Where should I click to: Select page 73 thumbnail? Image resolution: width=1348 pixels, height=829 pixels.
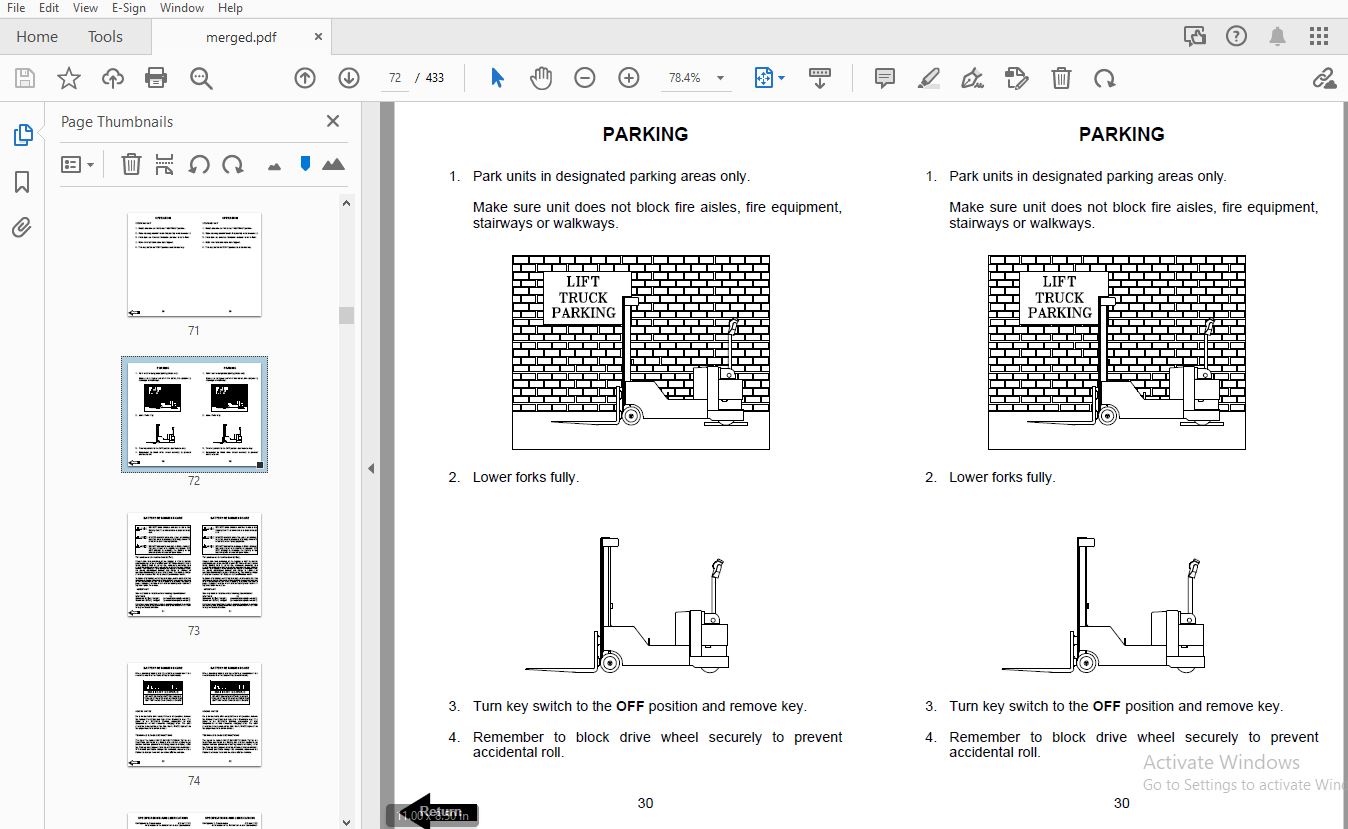[x=194, y=564]
